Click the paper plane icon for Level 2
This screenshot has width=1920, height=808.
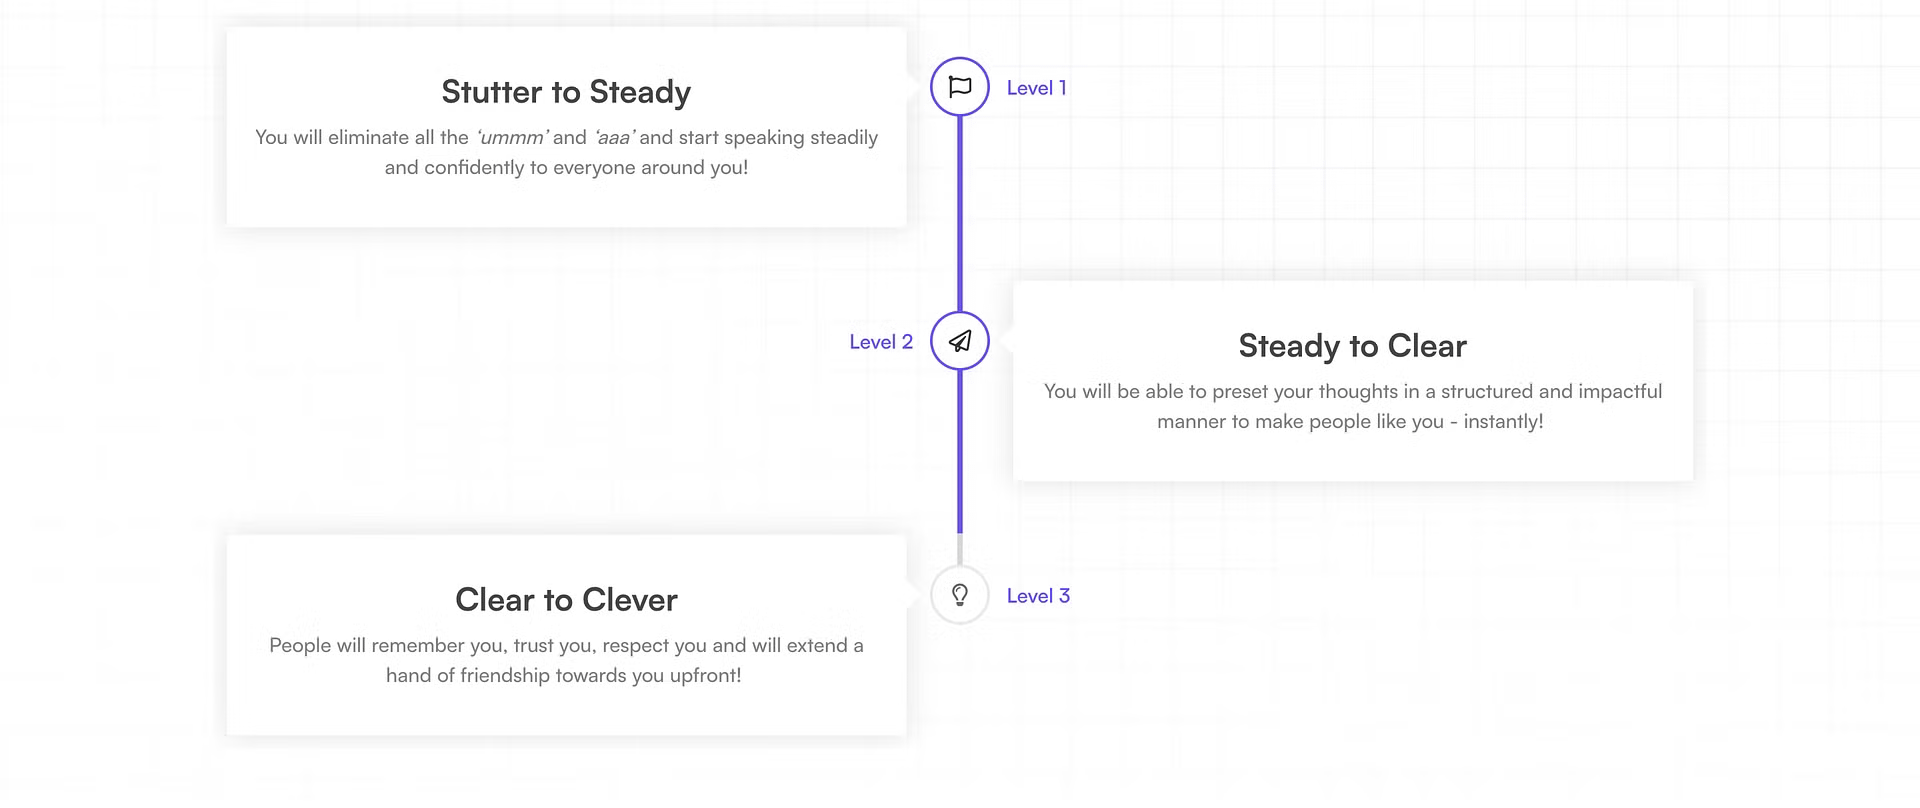point(960,341)
